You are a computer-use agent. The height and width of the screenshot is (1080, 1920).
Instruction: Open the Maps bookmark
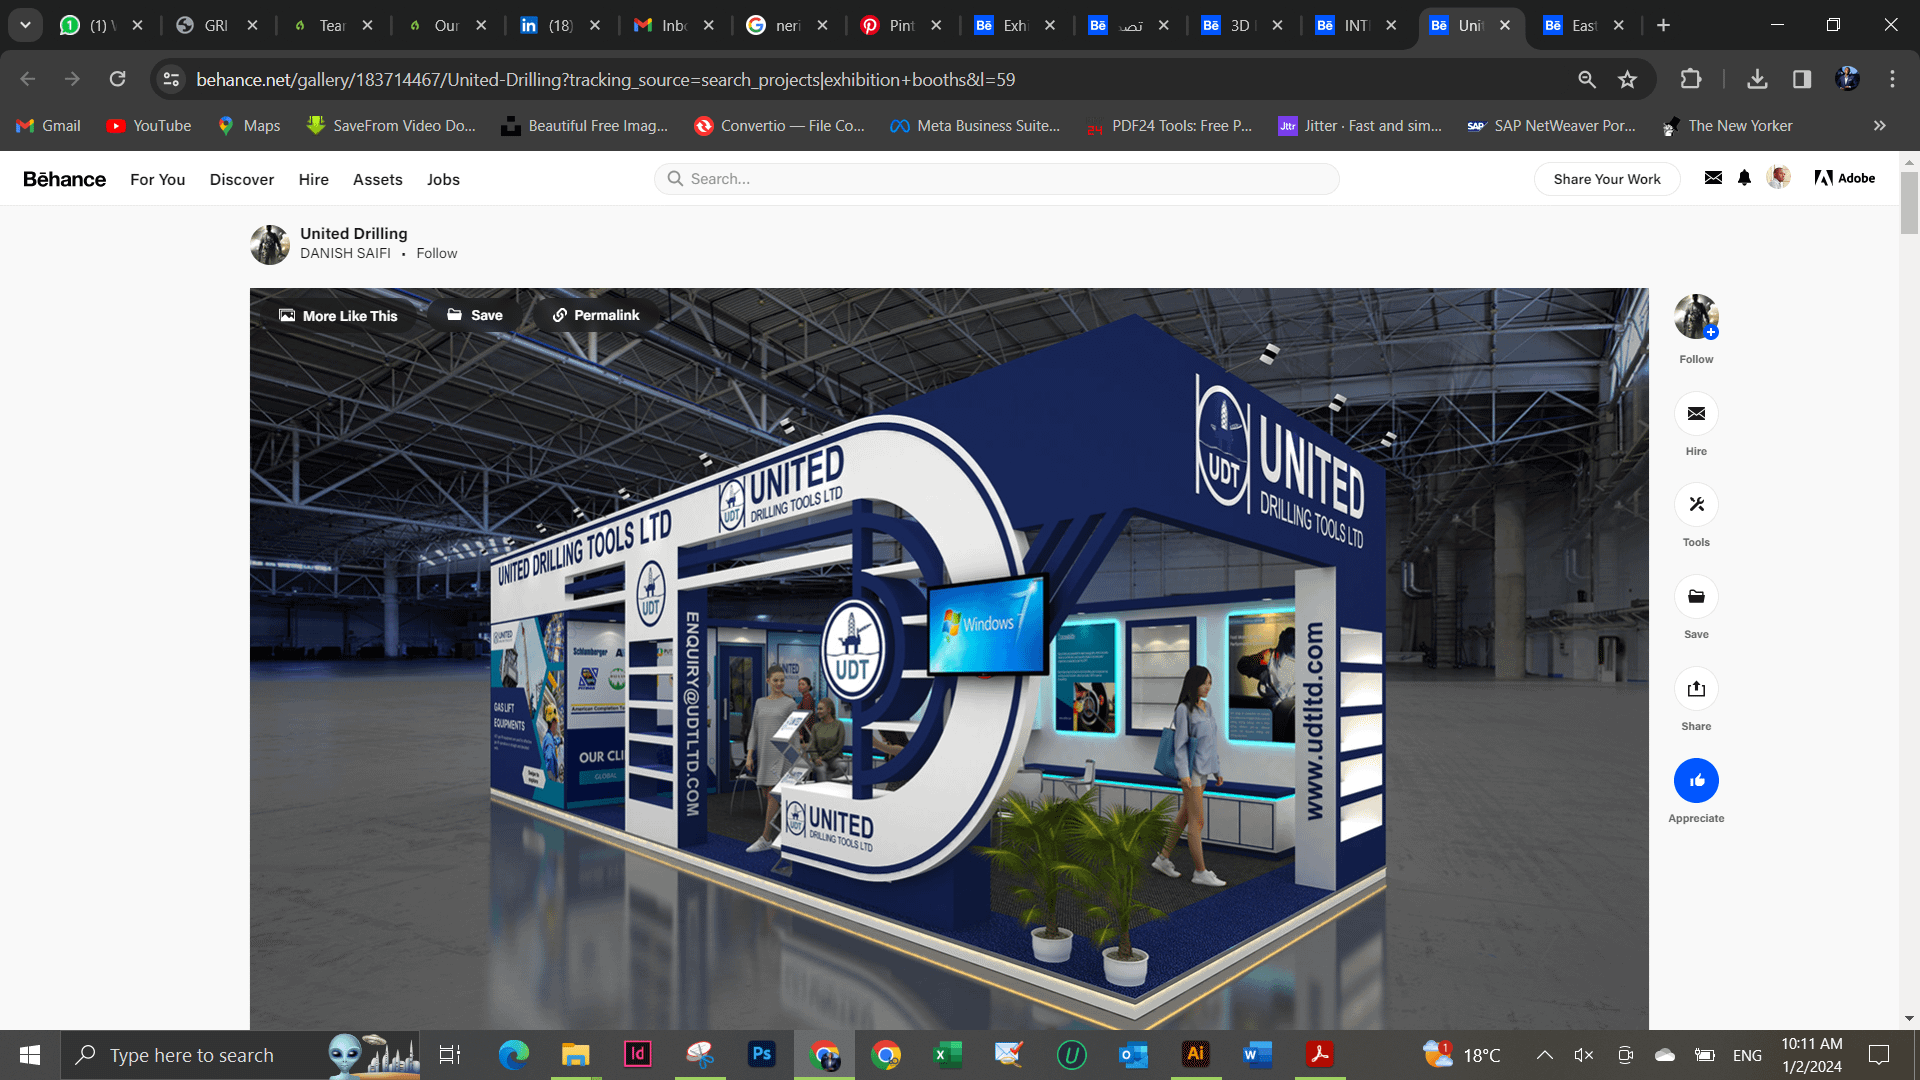(x=249, y=125)
